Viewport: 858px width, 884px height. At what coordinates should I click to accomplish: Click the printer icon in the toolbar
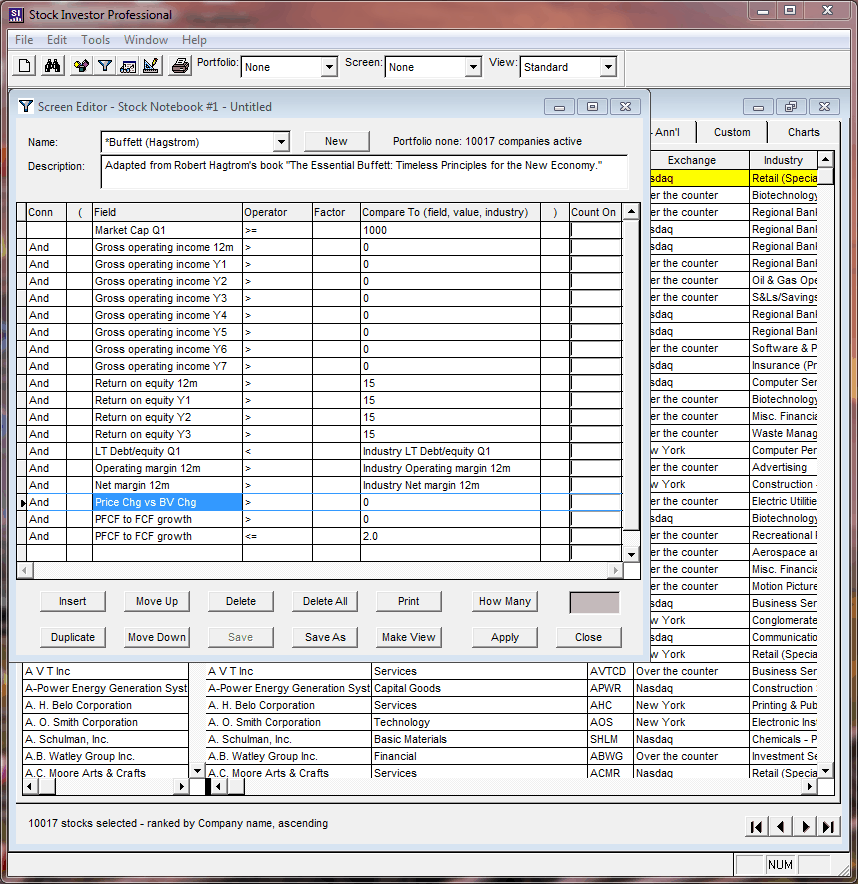coord(180,67)
